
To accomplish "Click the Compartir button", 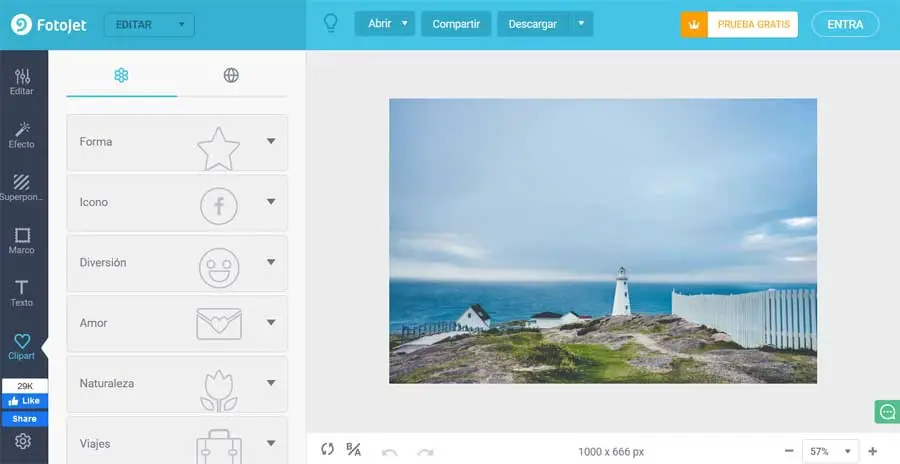I will coord(456,24).
